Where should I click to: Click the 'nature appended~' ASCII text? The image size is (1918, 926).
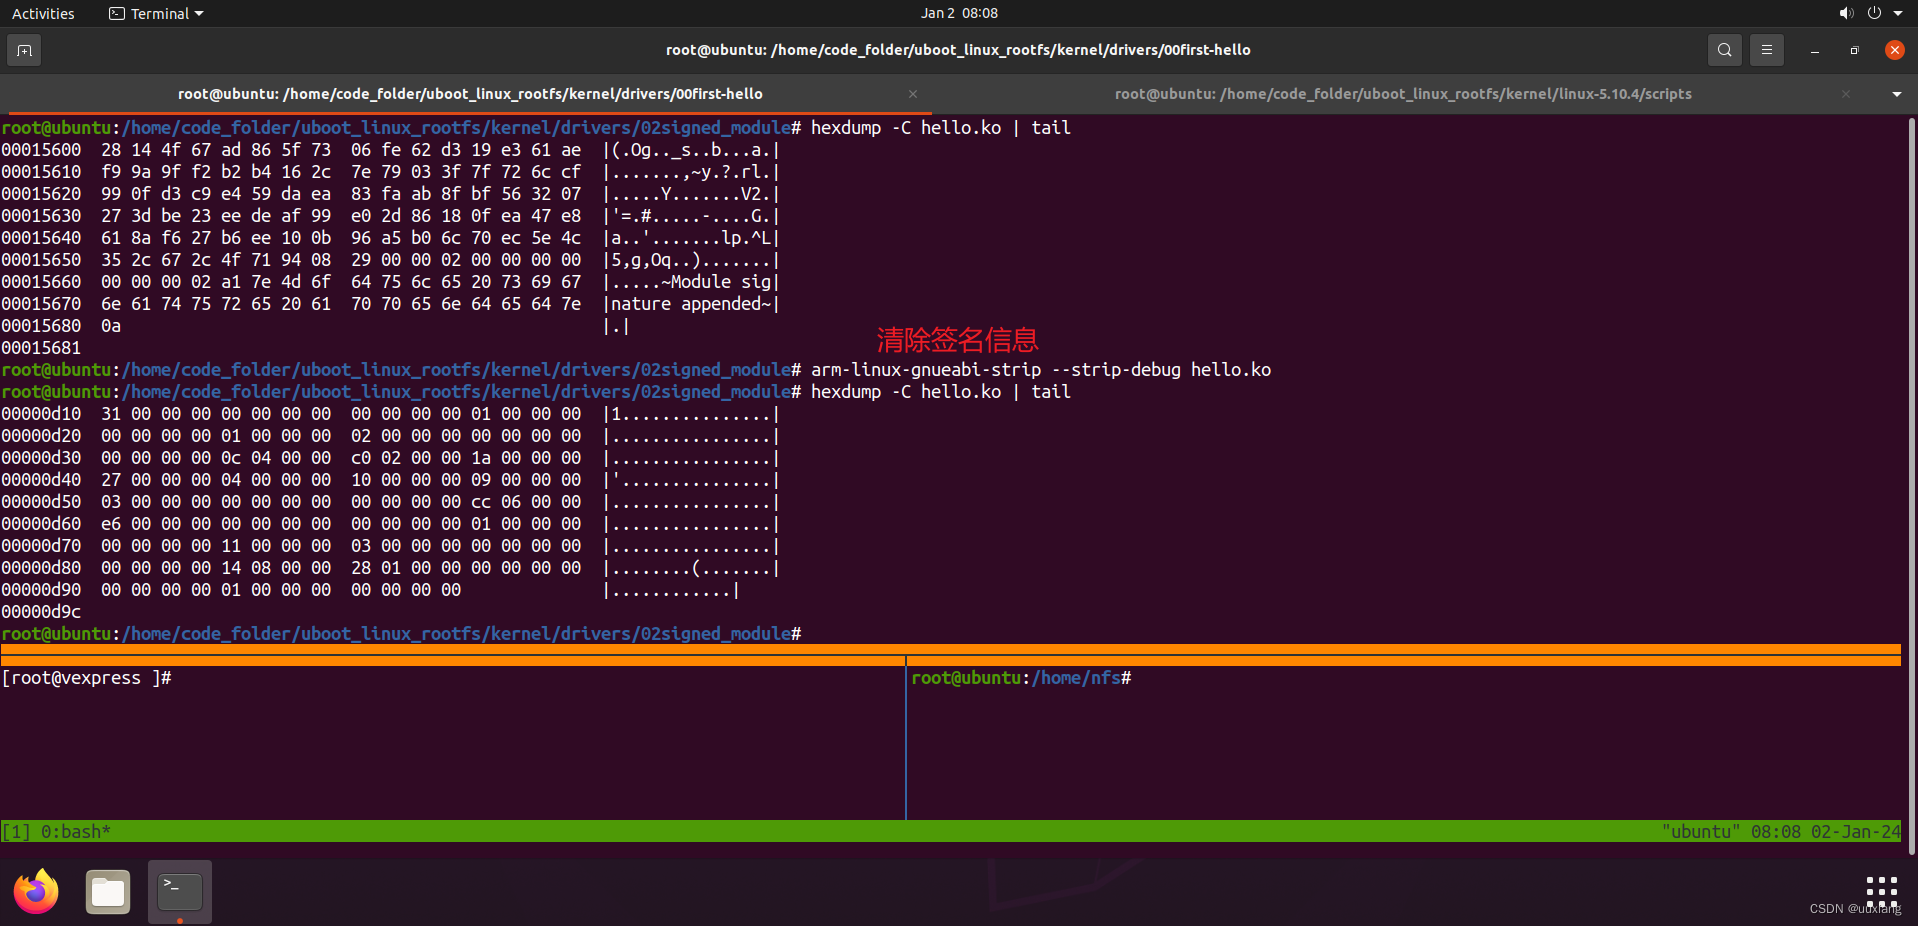(x=691, y=304)
